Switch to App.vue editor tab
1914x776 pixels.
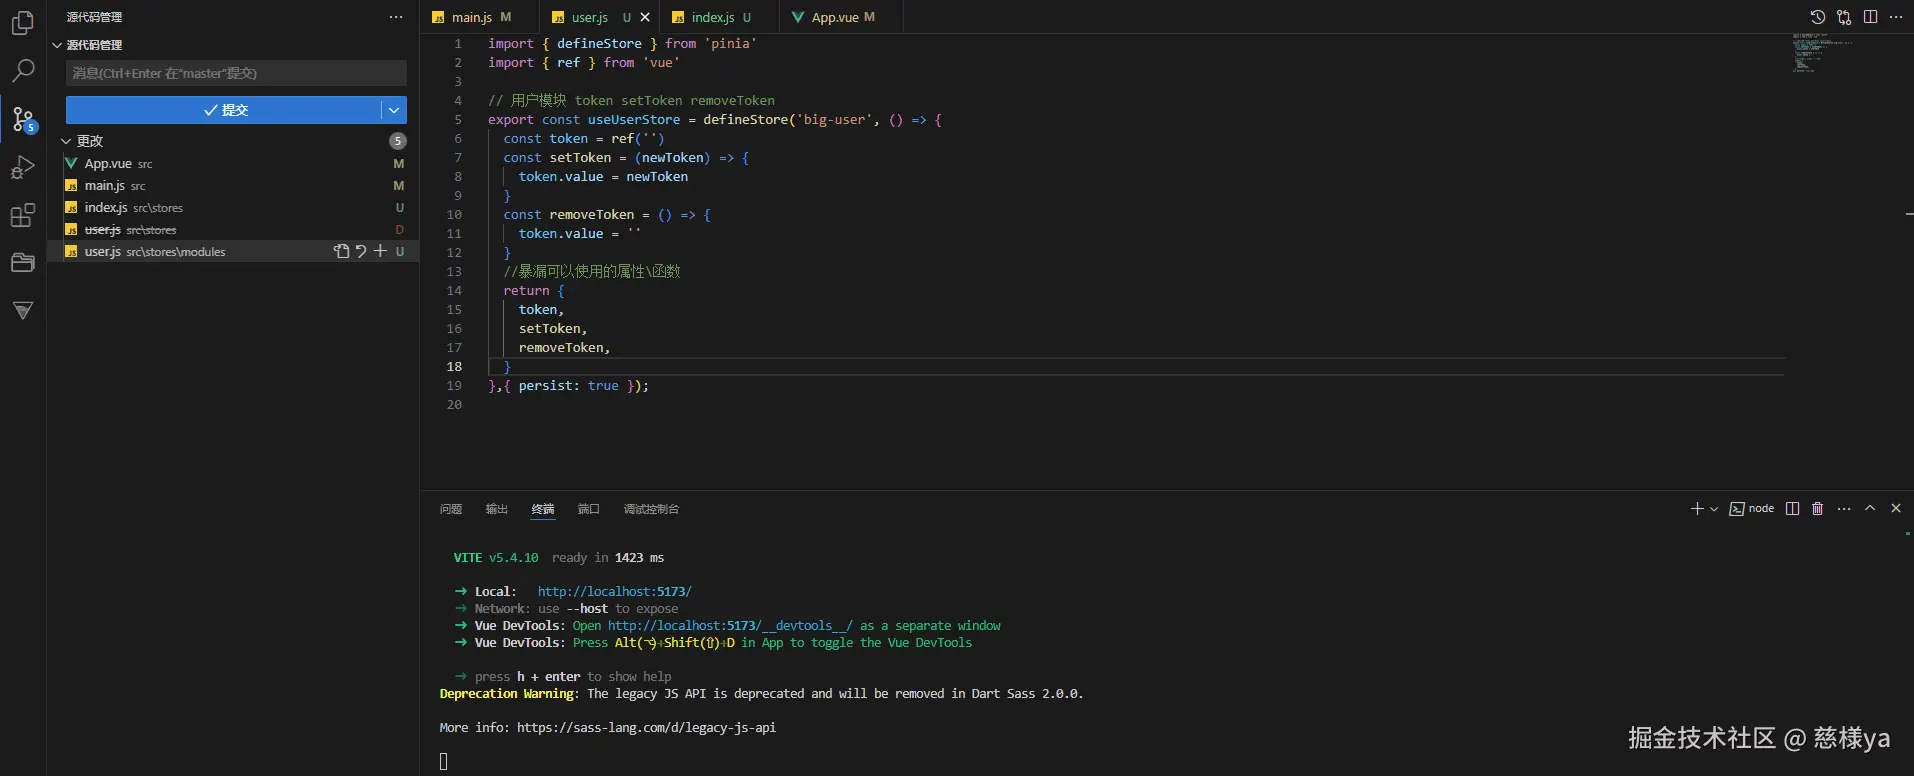coord(843,17)
